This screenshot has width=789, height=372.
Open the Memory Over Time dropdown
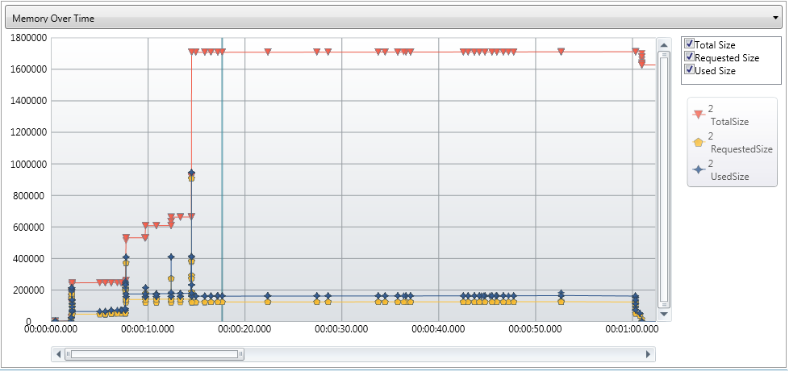click(x=393, y=19)
